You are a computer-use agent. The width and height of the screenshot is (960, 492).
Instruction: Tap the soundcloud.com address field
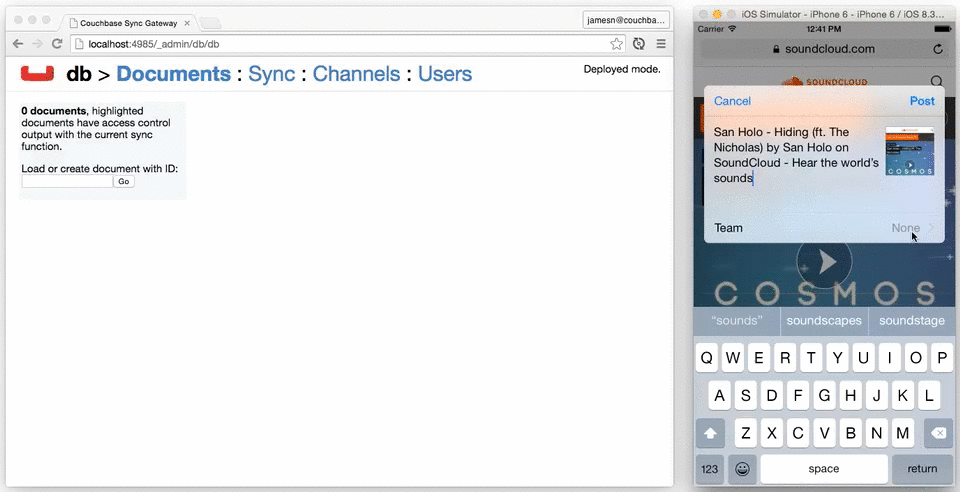[823, 49]
